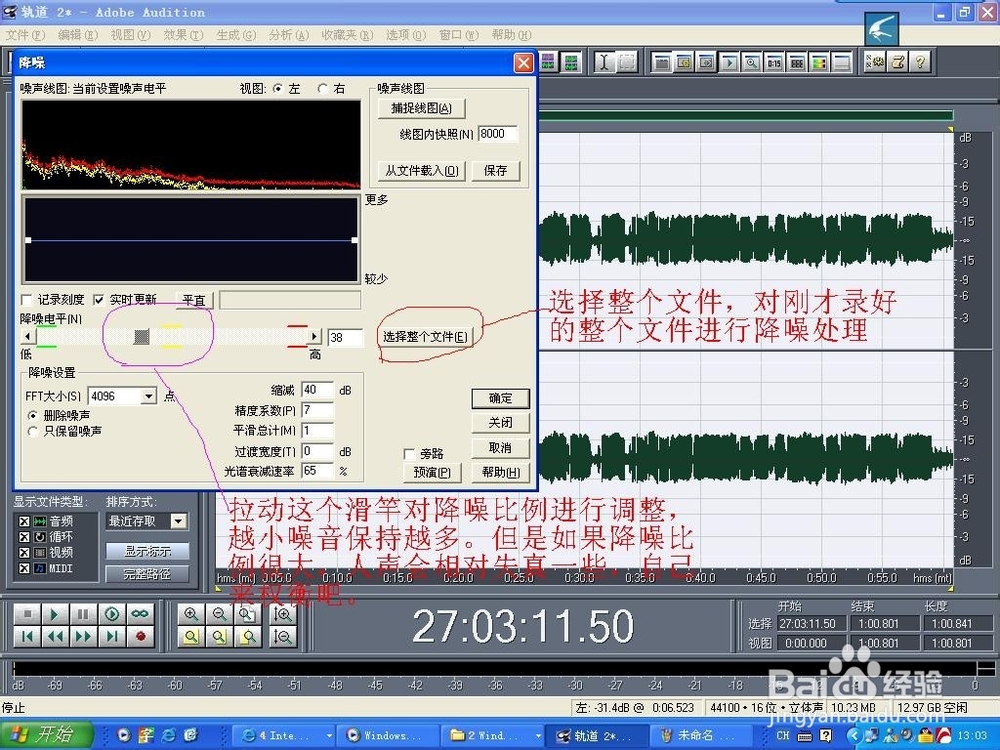Open the 排序方式 最近存取 dropdown
Image resolution: width=1000 pixels, height=750 pixels.
(x=179, y=522)
